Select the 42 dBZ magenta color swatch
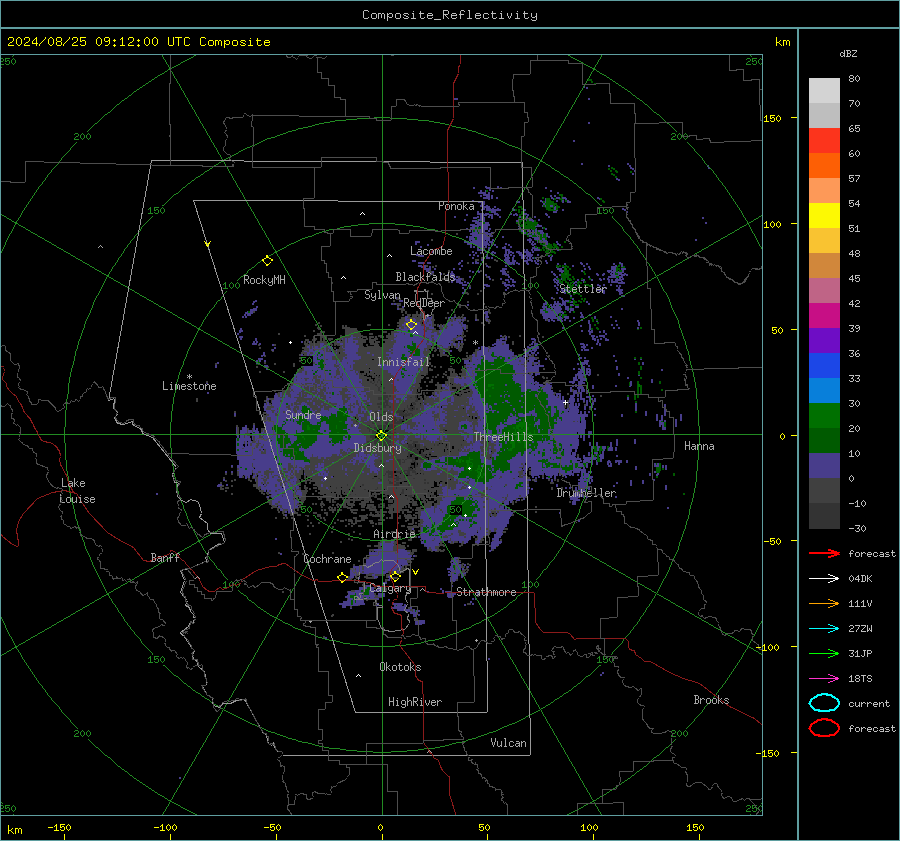The height and width of the screenshot is (841, 900). [x=824, y=315]
